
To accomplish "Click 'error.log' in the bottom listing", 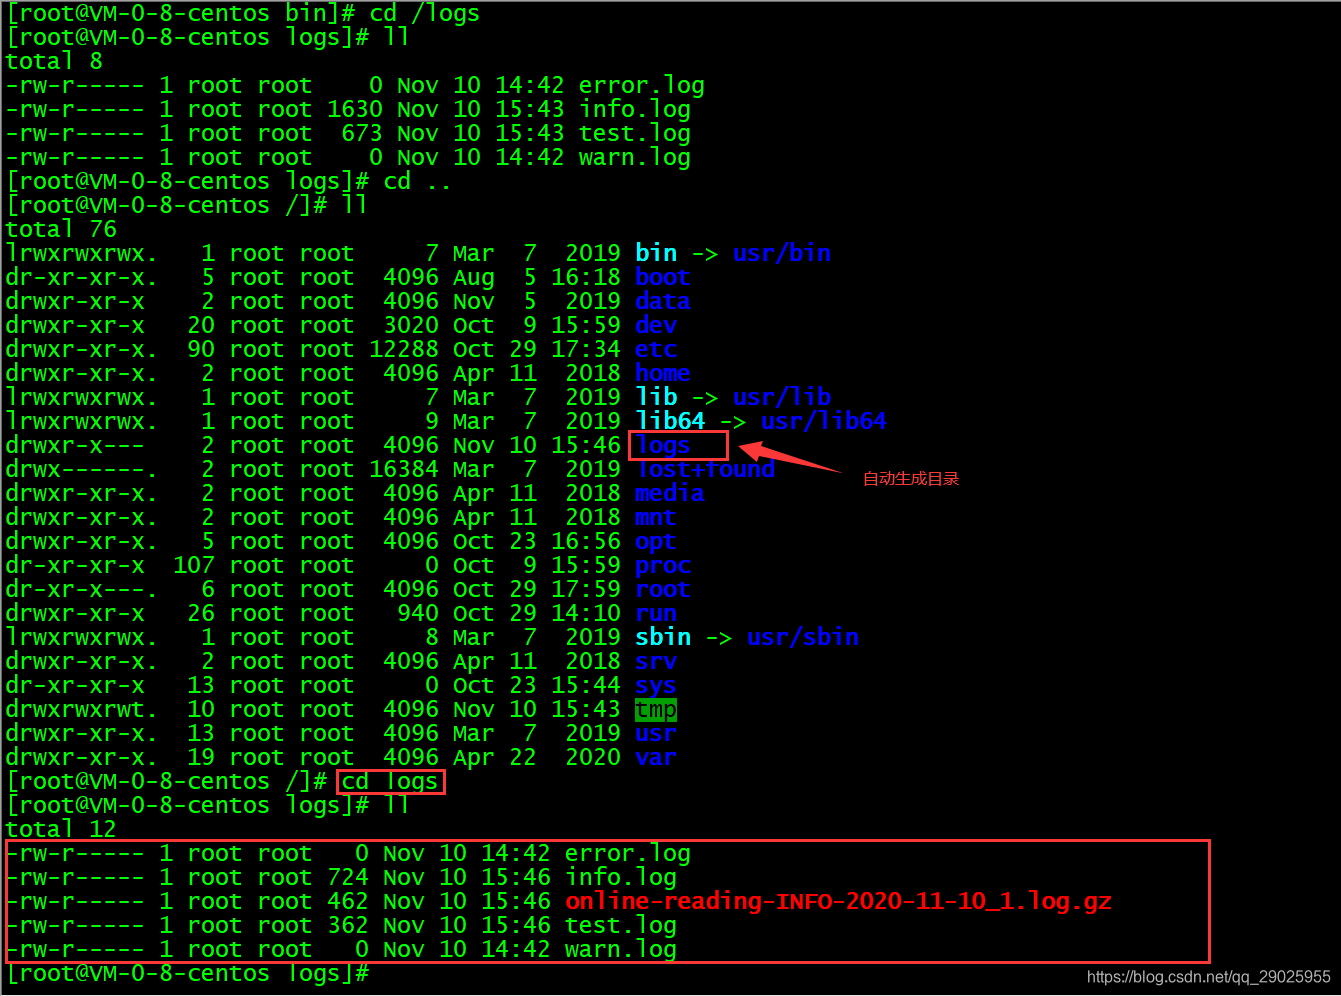I will tap(628, 854).
